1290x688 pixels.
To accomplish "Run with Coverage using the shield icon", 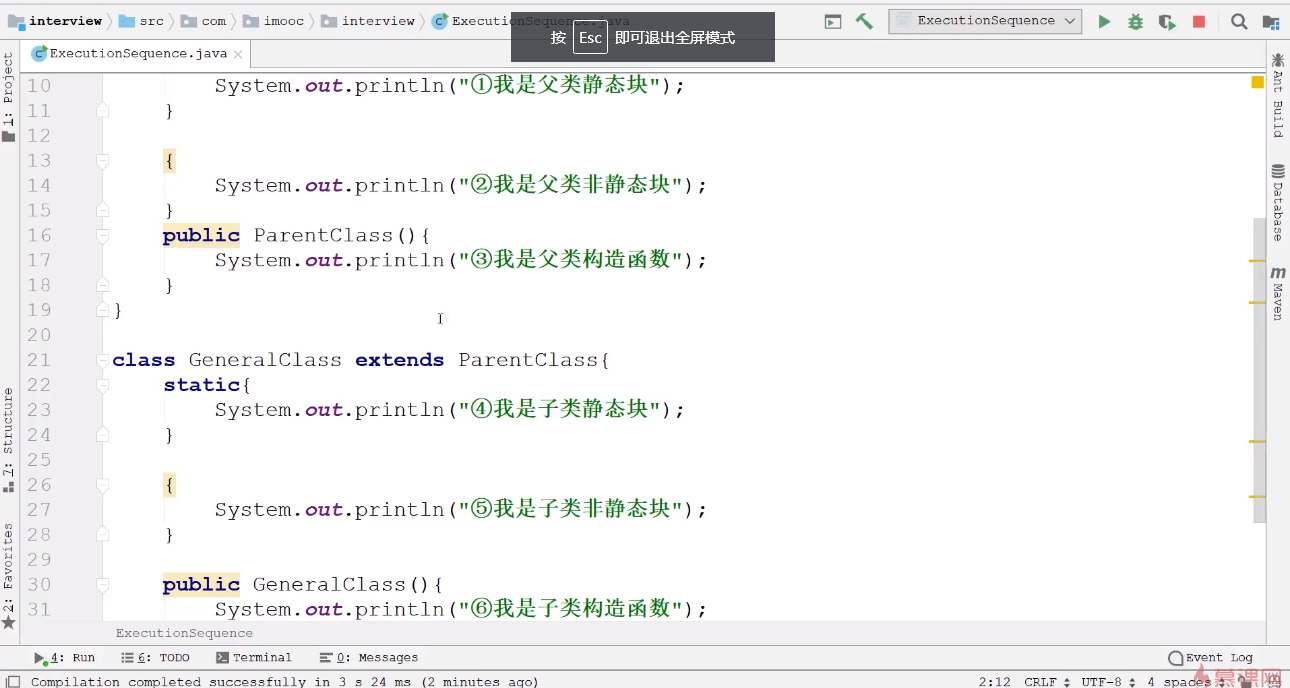I will tap(1166, 21).
